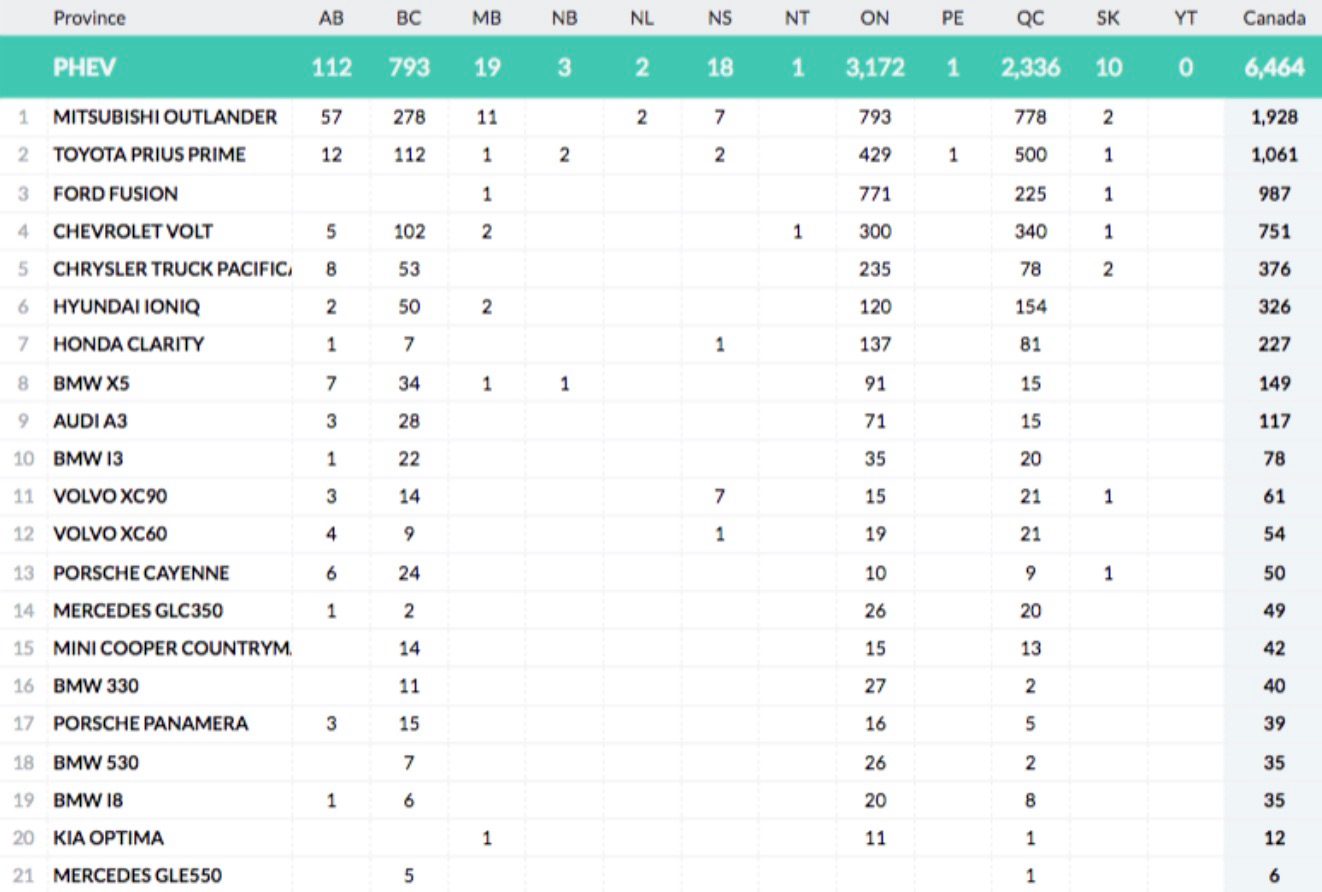
Task: Select Ford Fusion Canada total 987
Action: (x=1274, y=193)
